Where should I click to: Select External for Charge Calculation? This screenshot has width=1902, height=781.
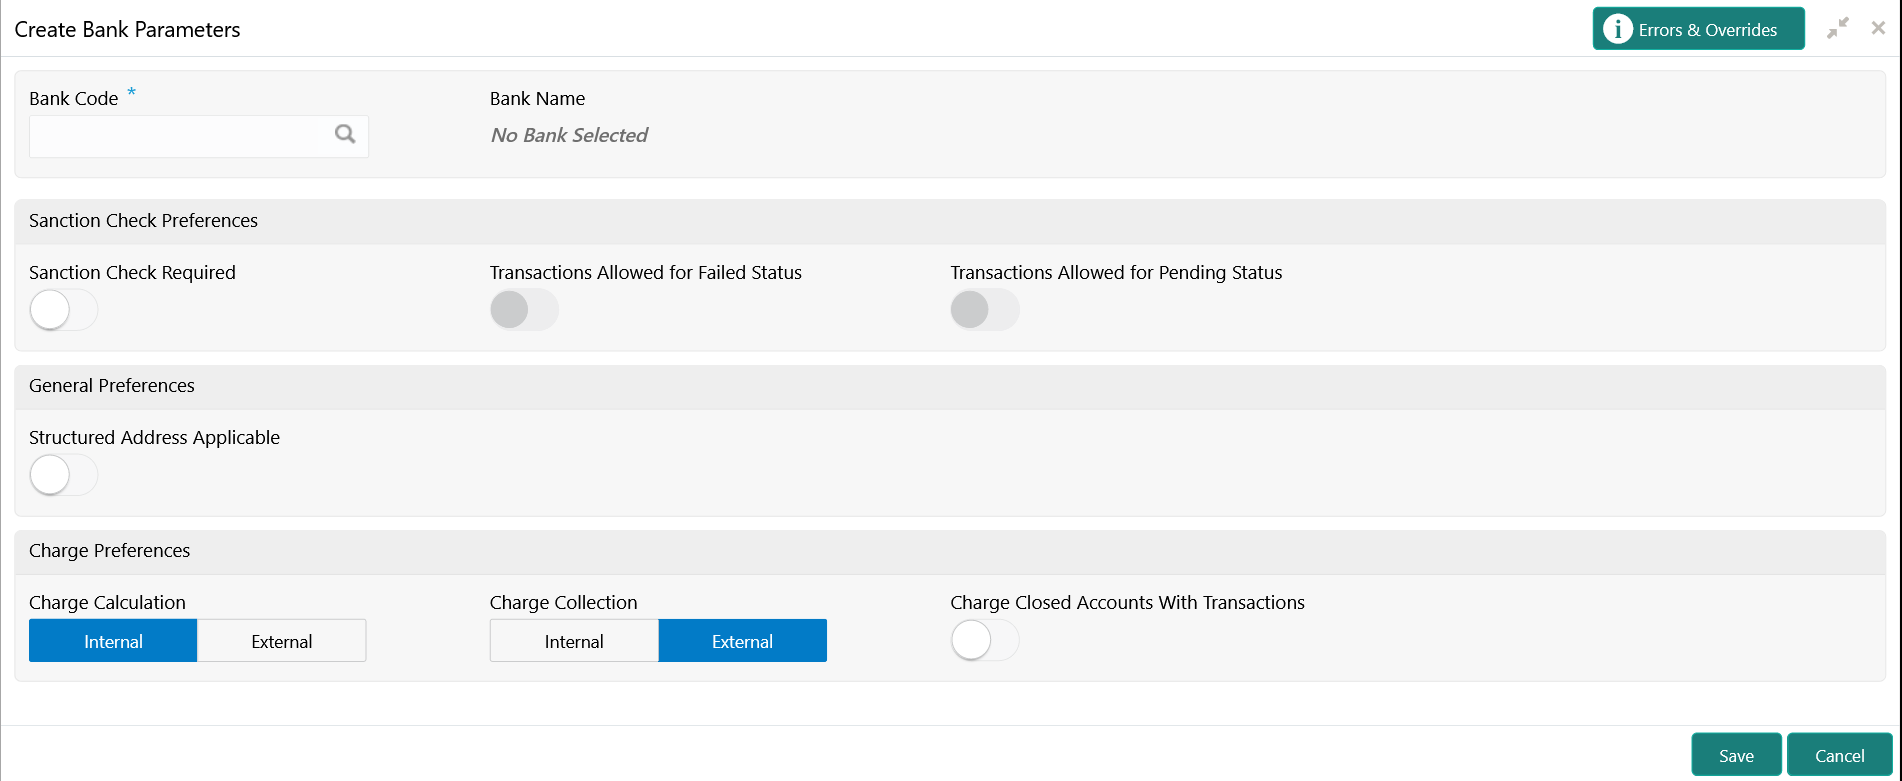(282, 641)
